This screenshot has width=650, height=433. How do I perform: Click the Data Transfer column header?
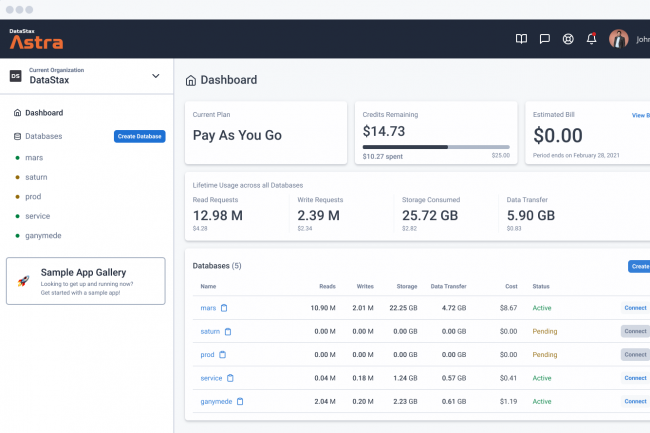[448, 286]
